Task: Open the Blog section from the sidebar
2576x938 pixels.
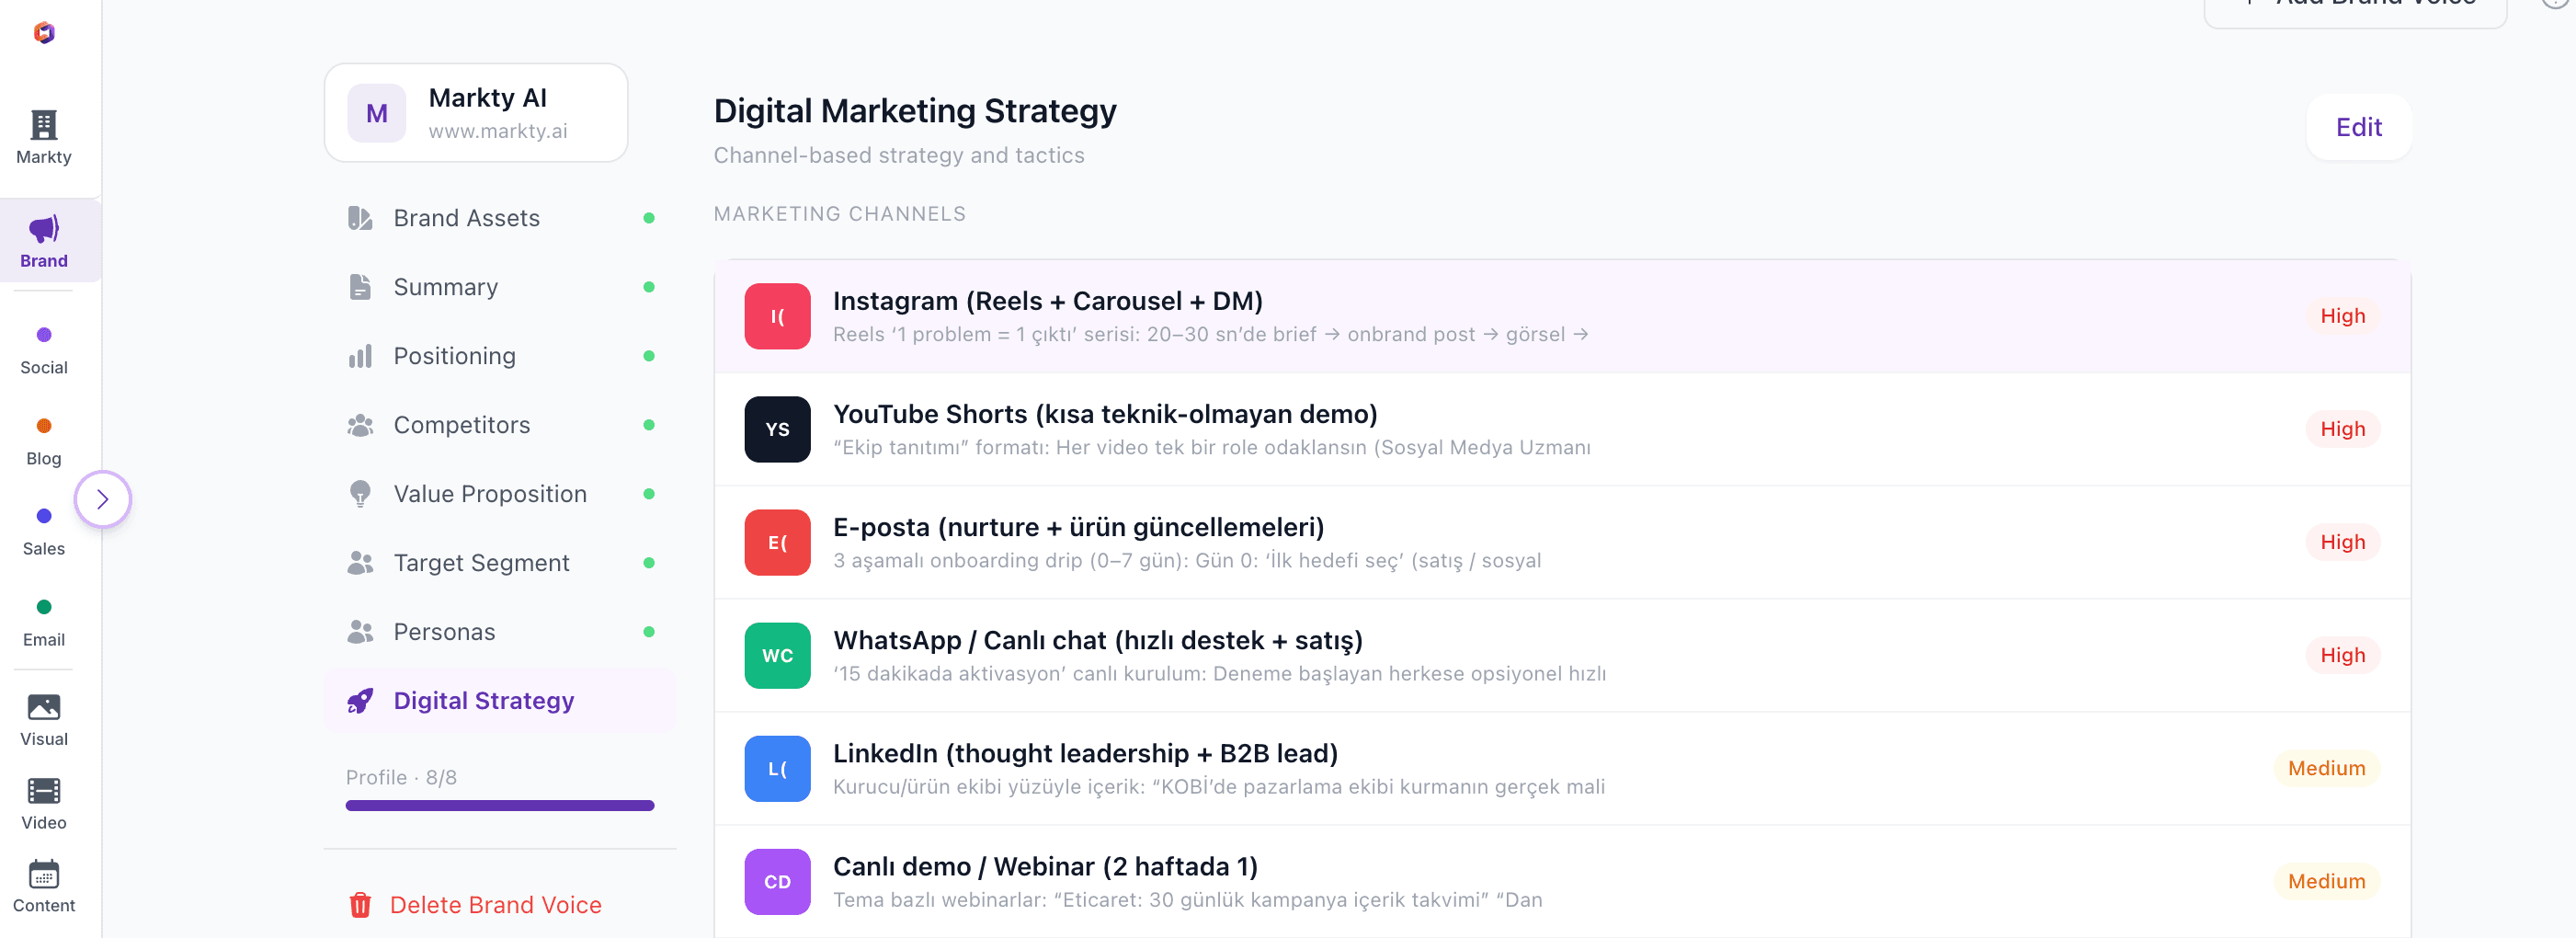Action: tap(43, 437)
